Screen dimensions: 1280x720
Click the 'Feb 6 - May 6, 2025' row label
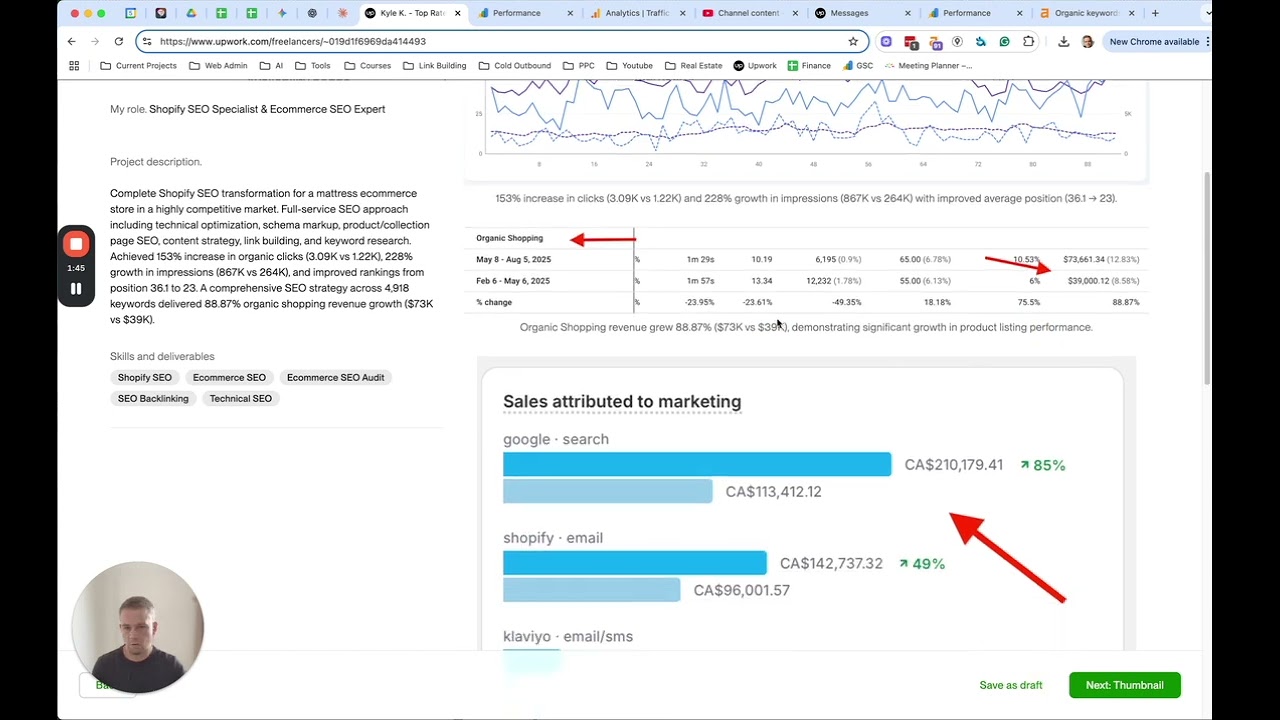point(513,281)
